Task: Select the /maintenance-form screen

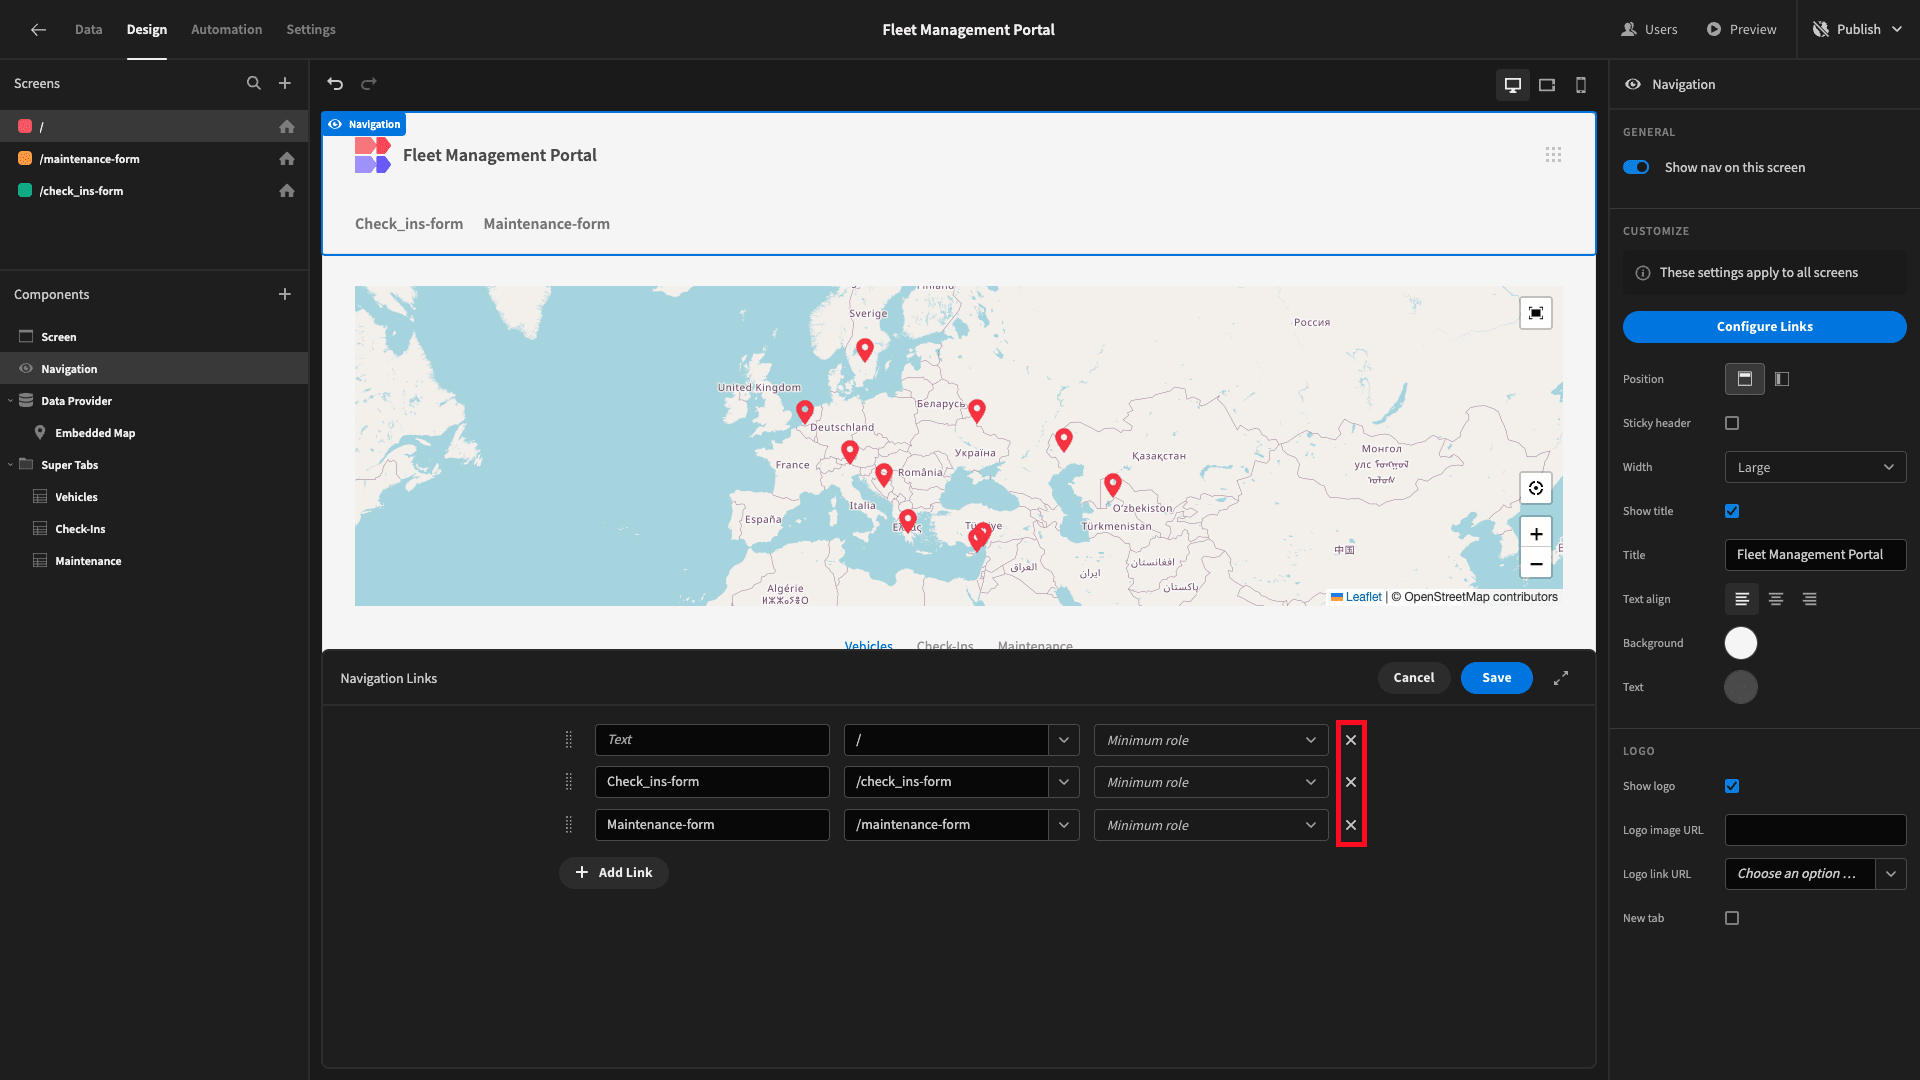Action: coord(154,159)
